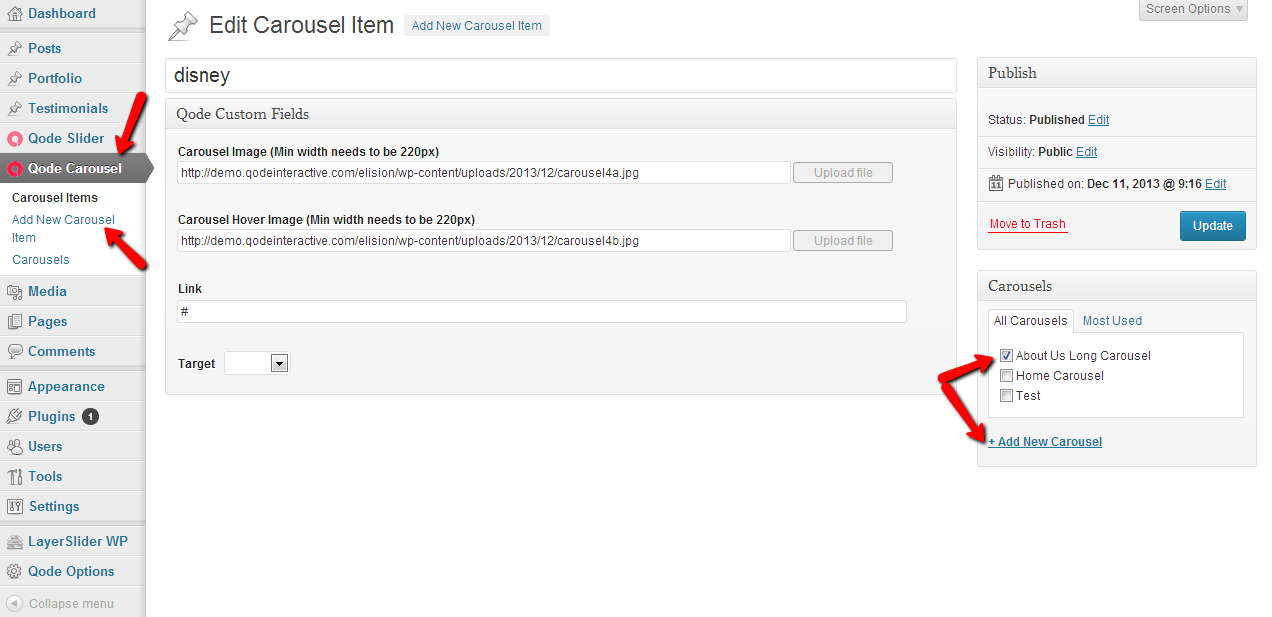Click the Comments speech bubble icon

click(x=15, y=352)
